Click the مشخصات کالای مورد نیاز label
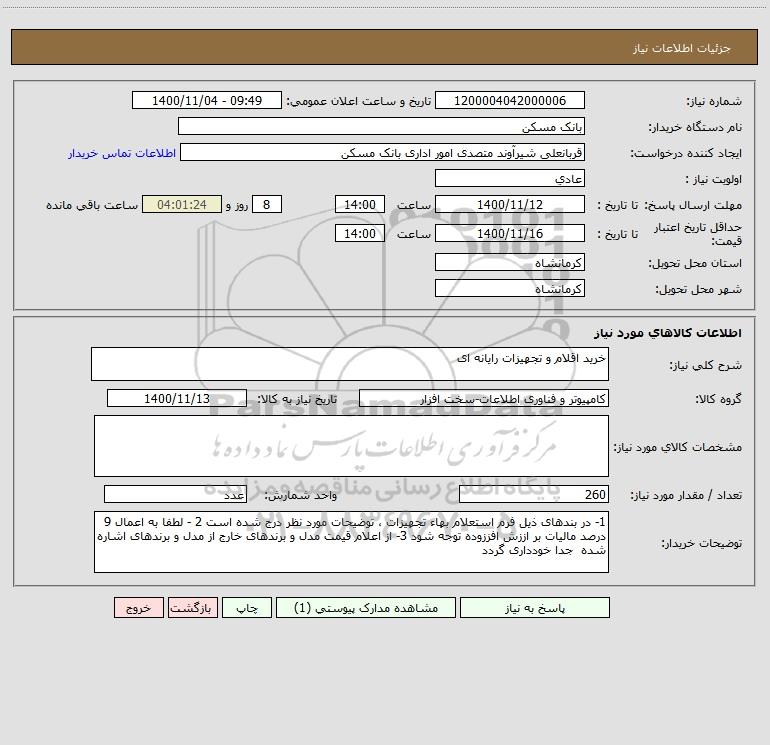770x745 pixels. pyautogui.click(x=678, y=447)
